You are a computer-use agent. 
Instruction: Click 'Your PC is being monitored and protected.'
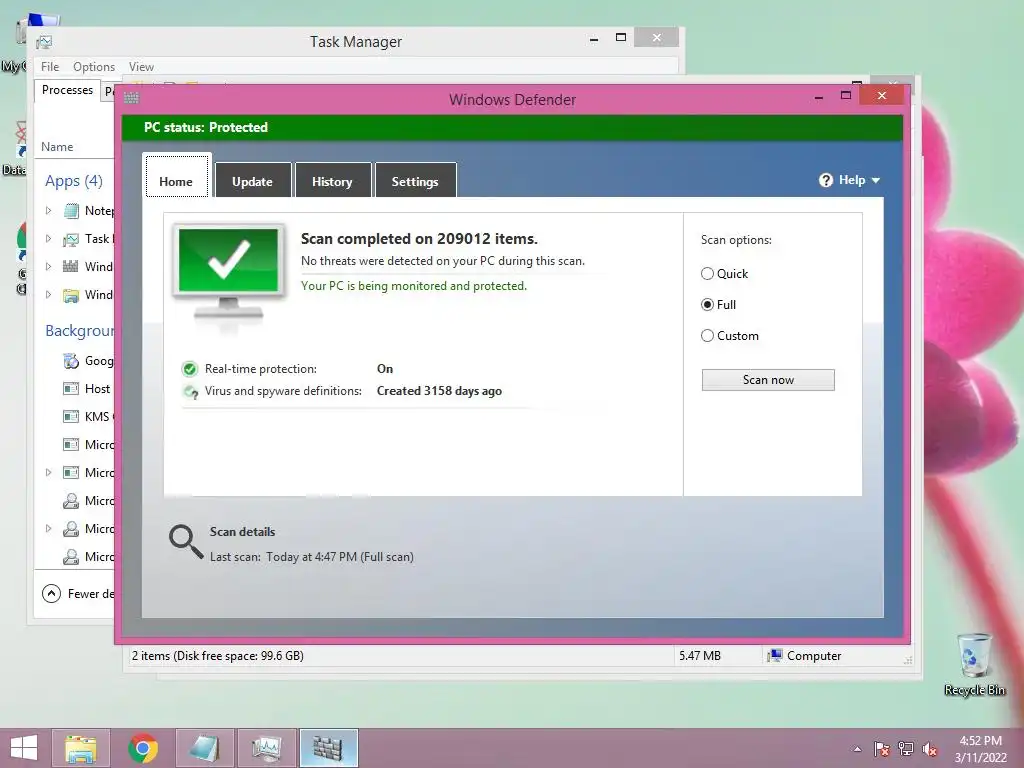point(414,286)
